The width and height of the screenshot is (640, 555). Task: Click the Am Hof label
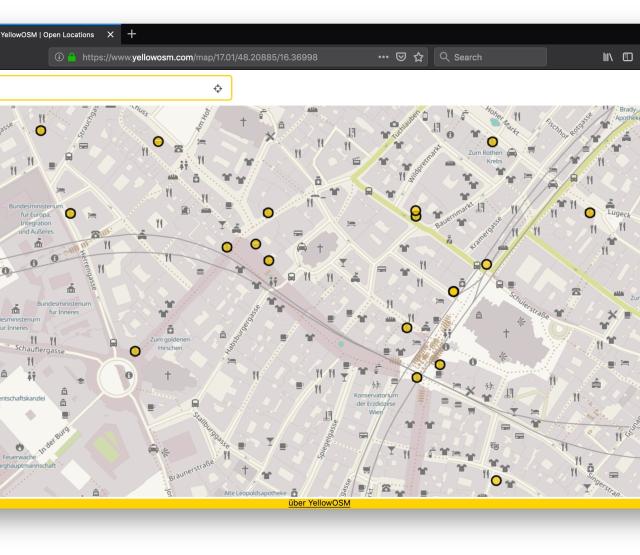pyautogui.click(x=202, y=120)
